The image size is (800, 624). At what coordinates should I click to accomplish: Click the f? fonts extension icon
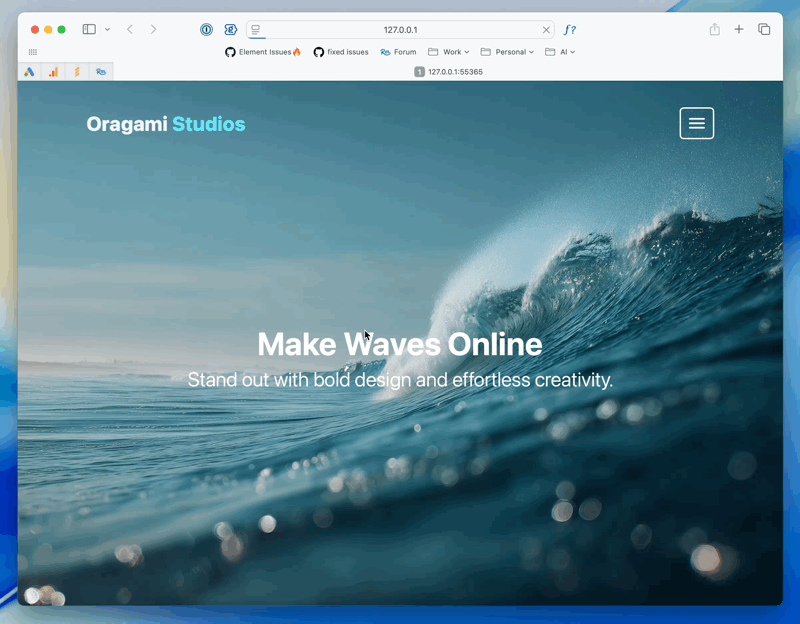click(x=569, y=30)
